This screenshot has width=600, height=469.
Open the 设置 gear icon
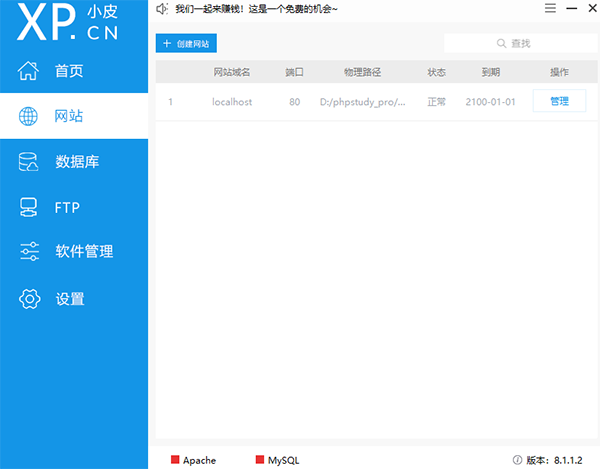29,299
